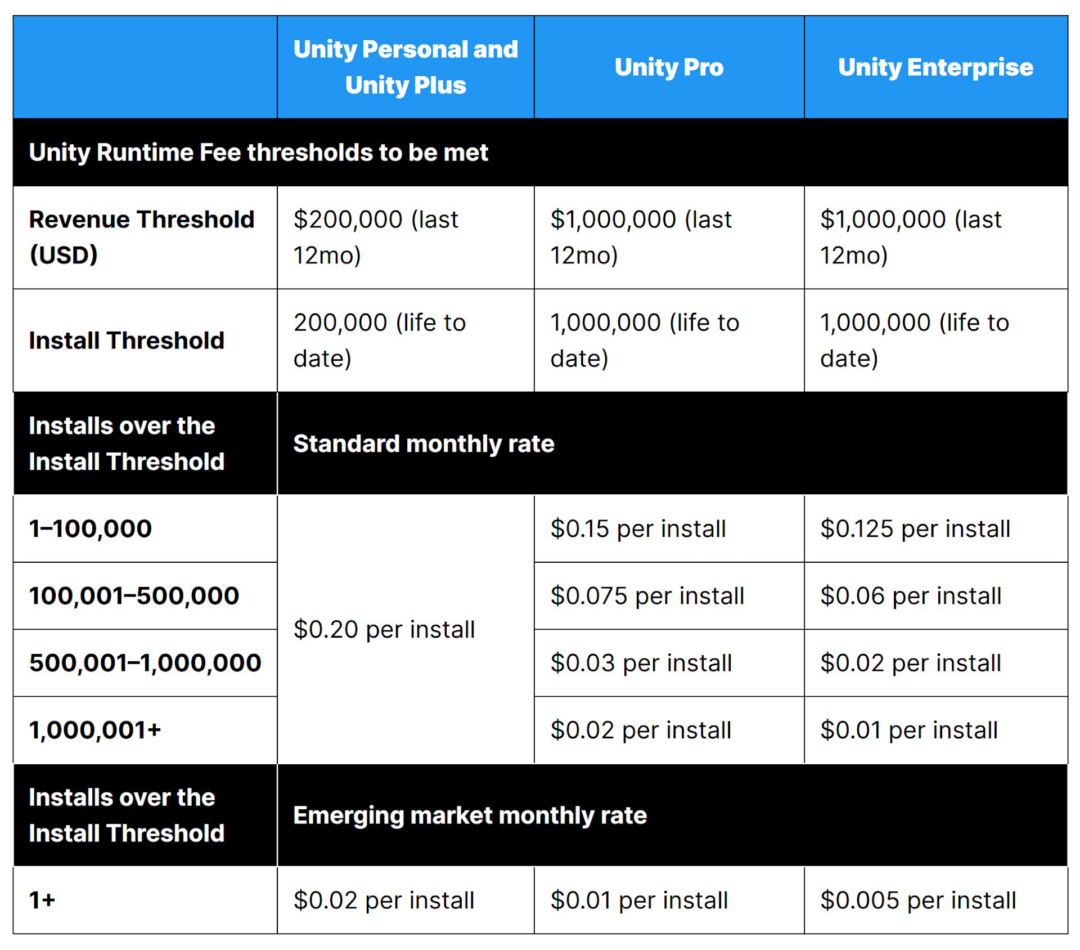
Task: Select the Install Threshold row label
Action: (126, 340)
